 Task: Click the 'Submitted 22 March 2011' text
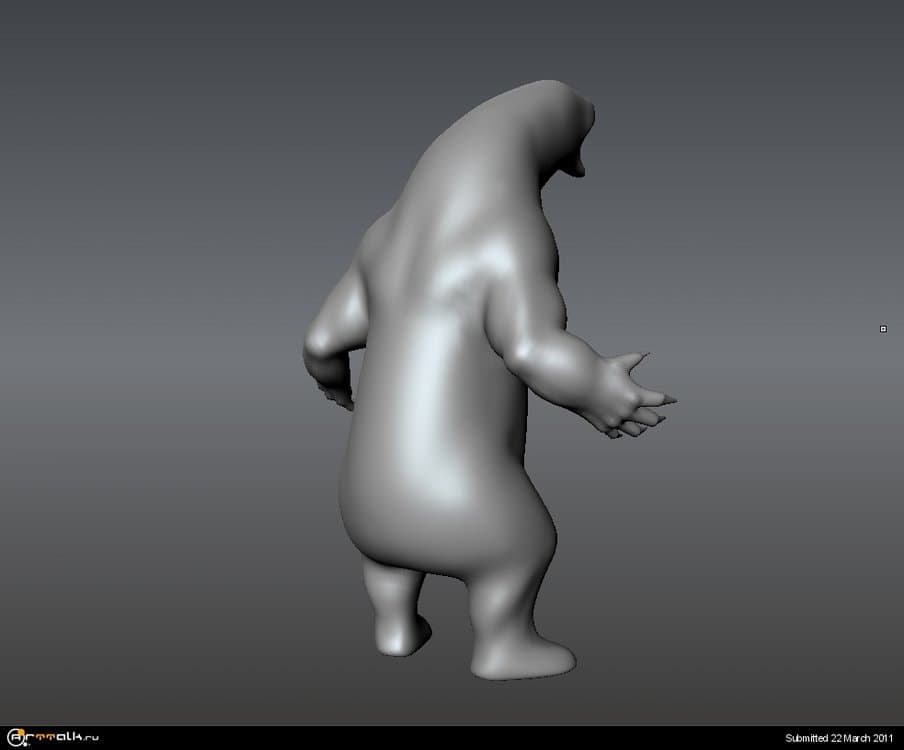click(x=838, y=738)
